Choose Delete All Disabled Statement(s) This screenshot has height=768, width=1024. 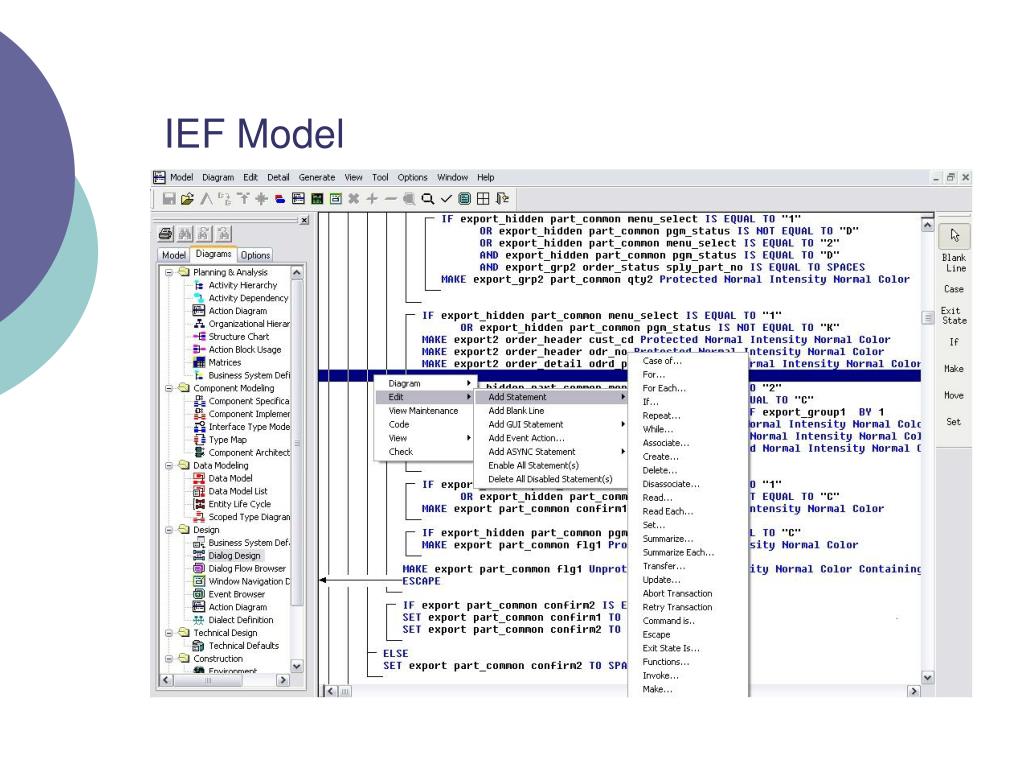[x=551, y=479]
